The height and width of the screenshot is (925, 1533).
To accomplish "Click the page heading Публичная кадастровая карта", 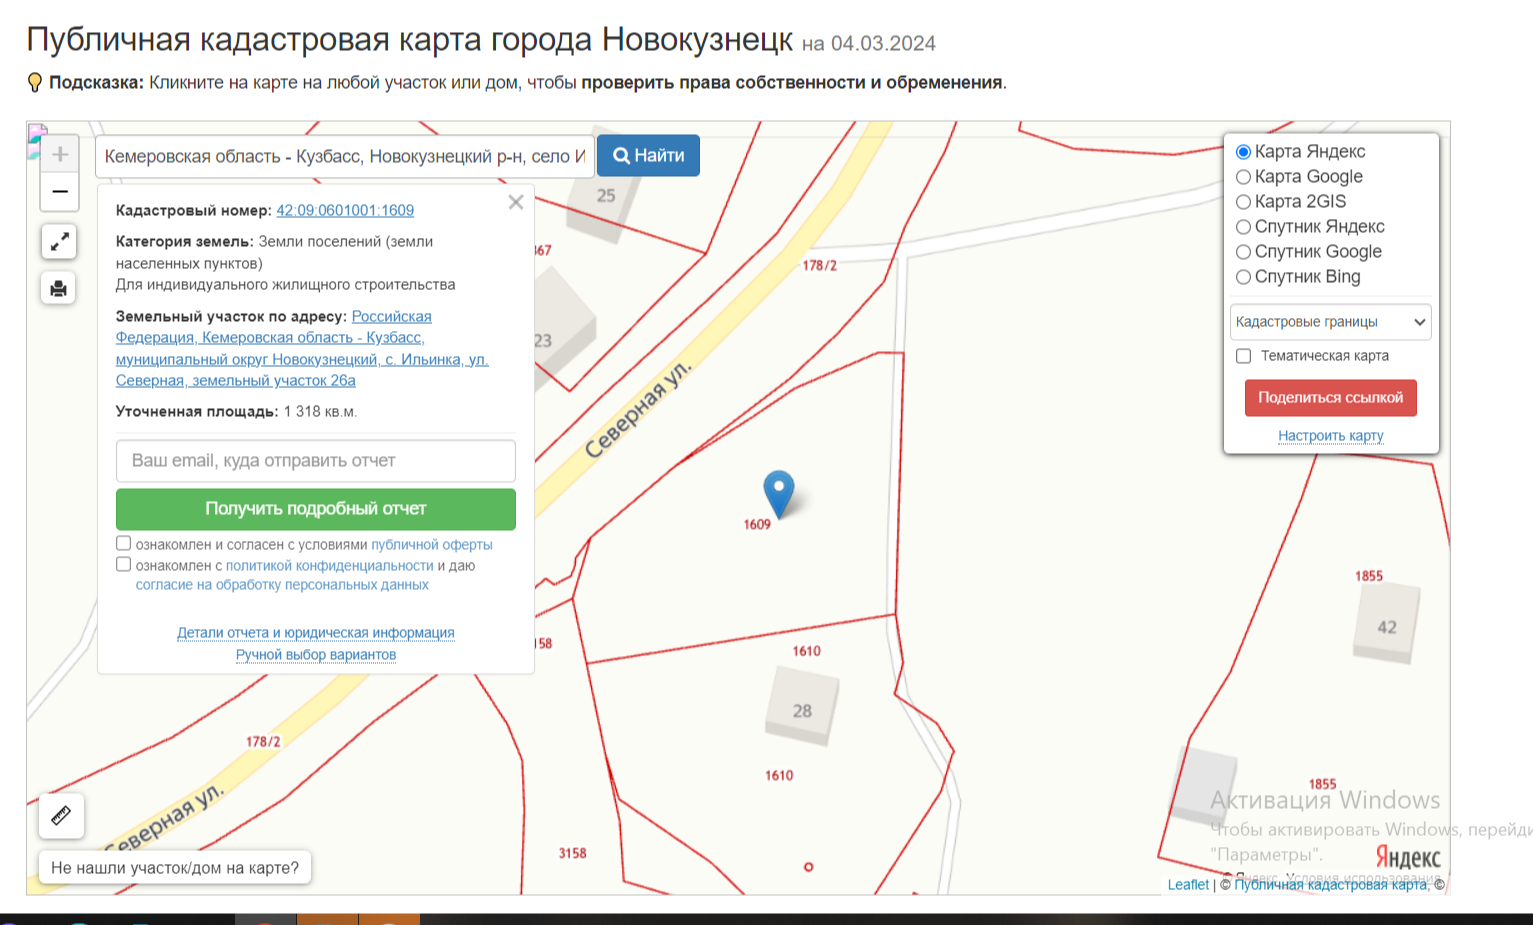I will (410, 39).
